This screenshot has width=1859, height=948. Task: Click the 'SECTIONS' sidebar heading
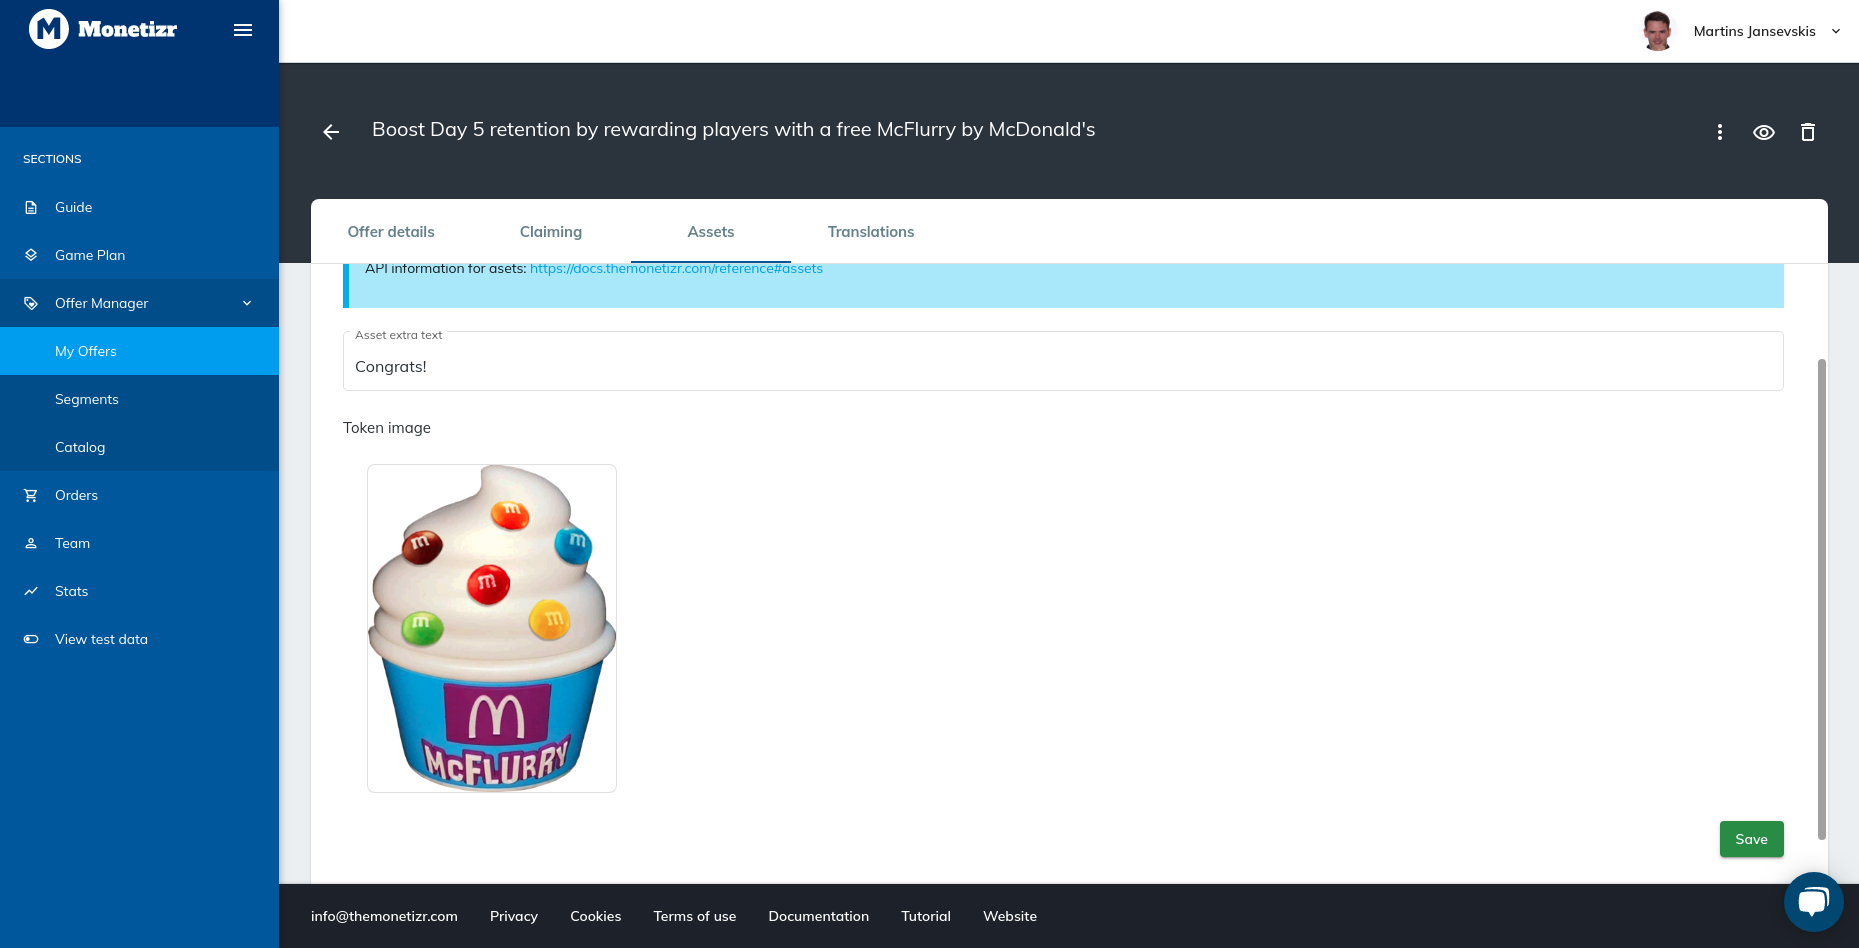(52, 159)
